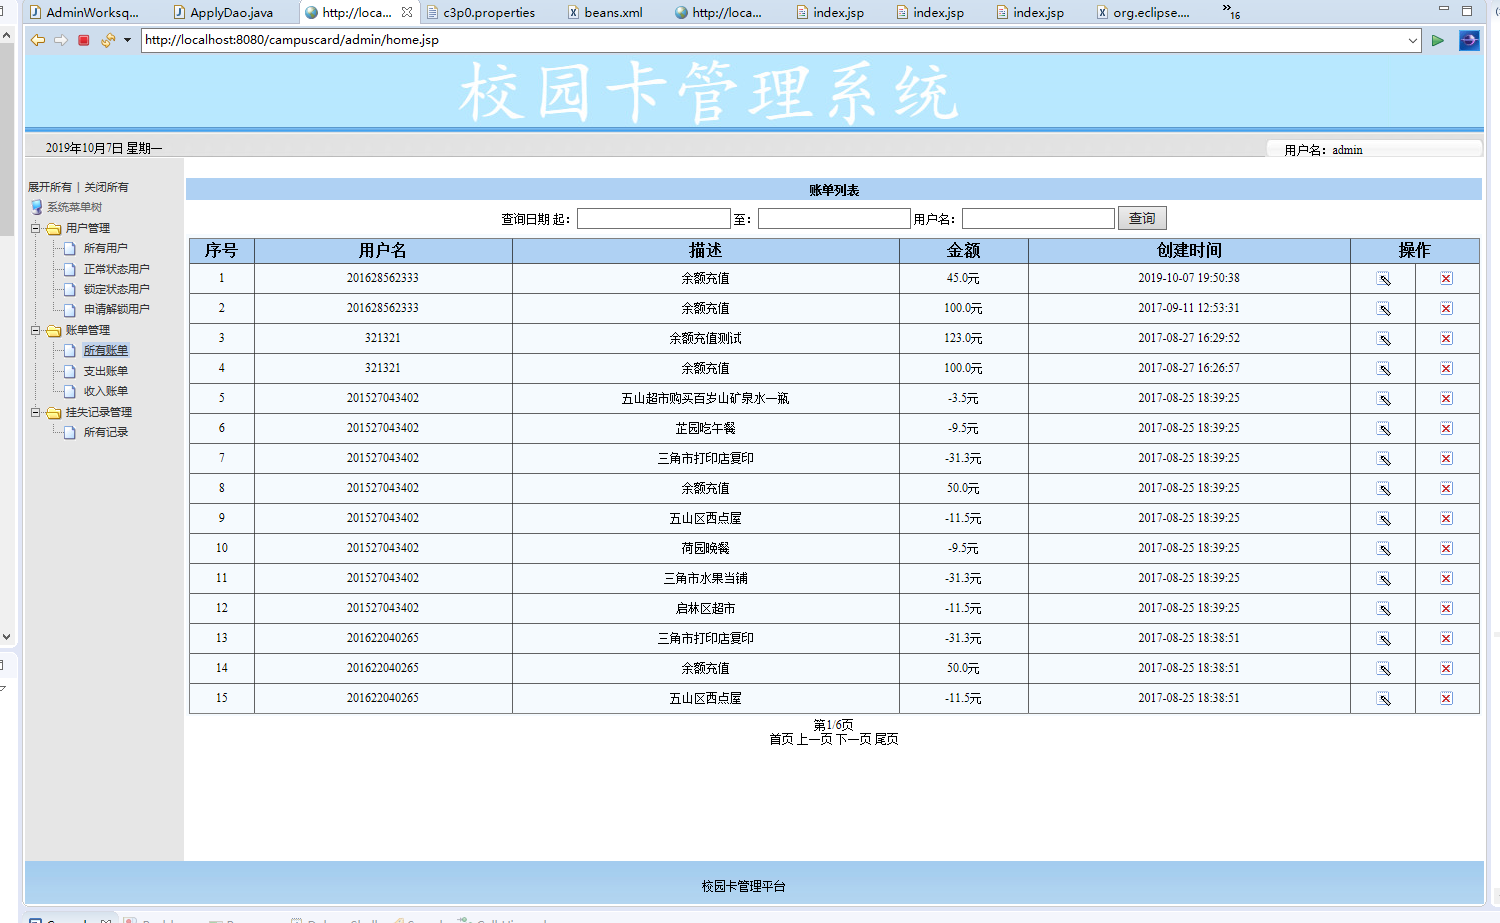
Task: Click the forward navigation arrow icon
Action: 60,41
